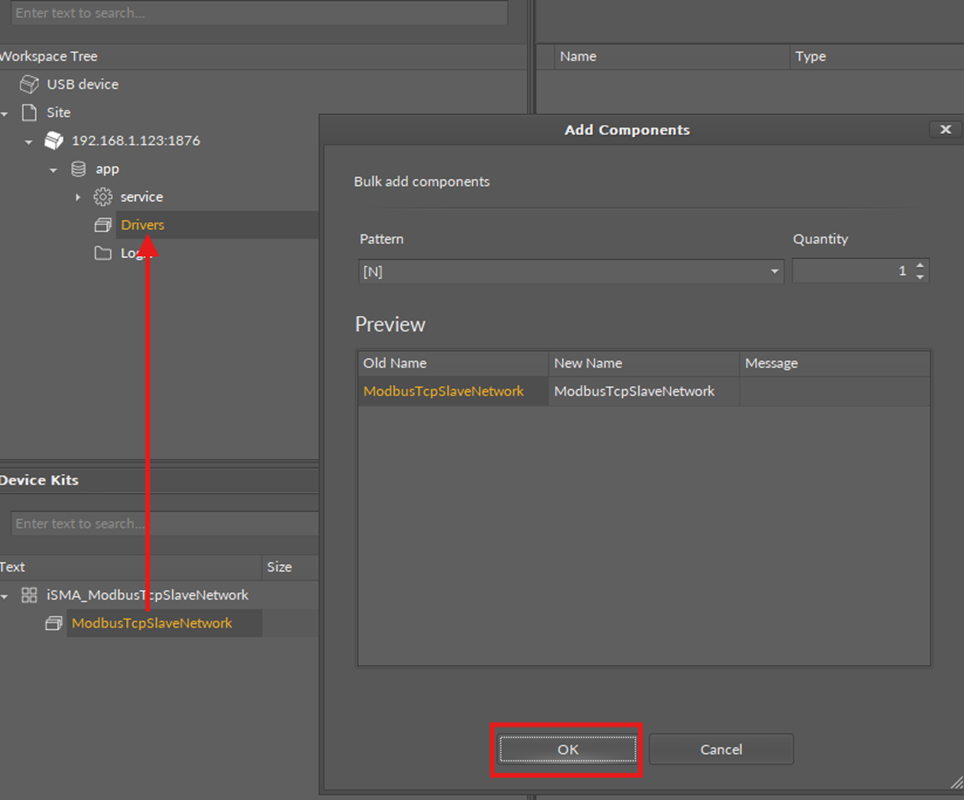Click the iSMA_ModbusTcpSlaveNetwork kit grid icon

tap(29, 595)
